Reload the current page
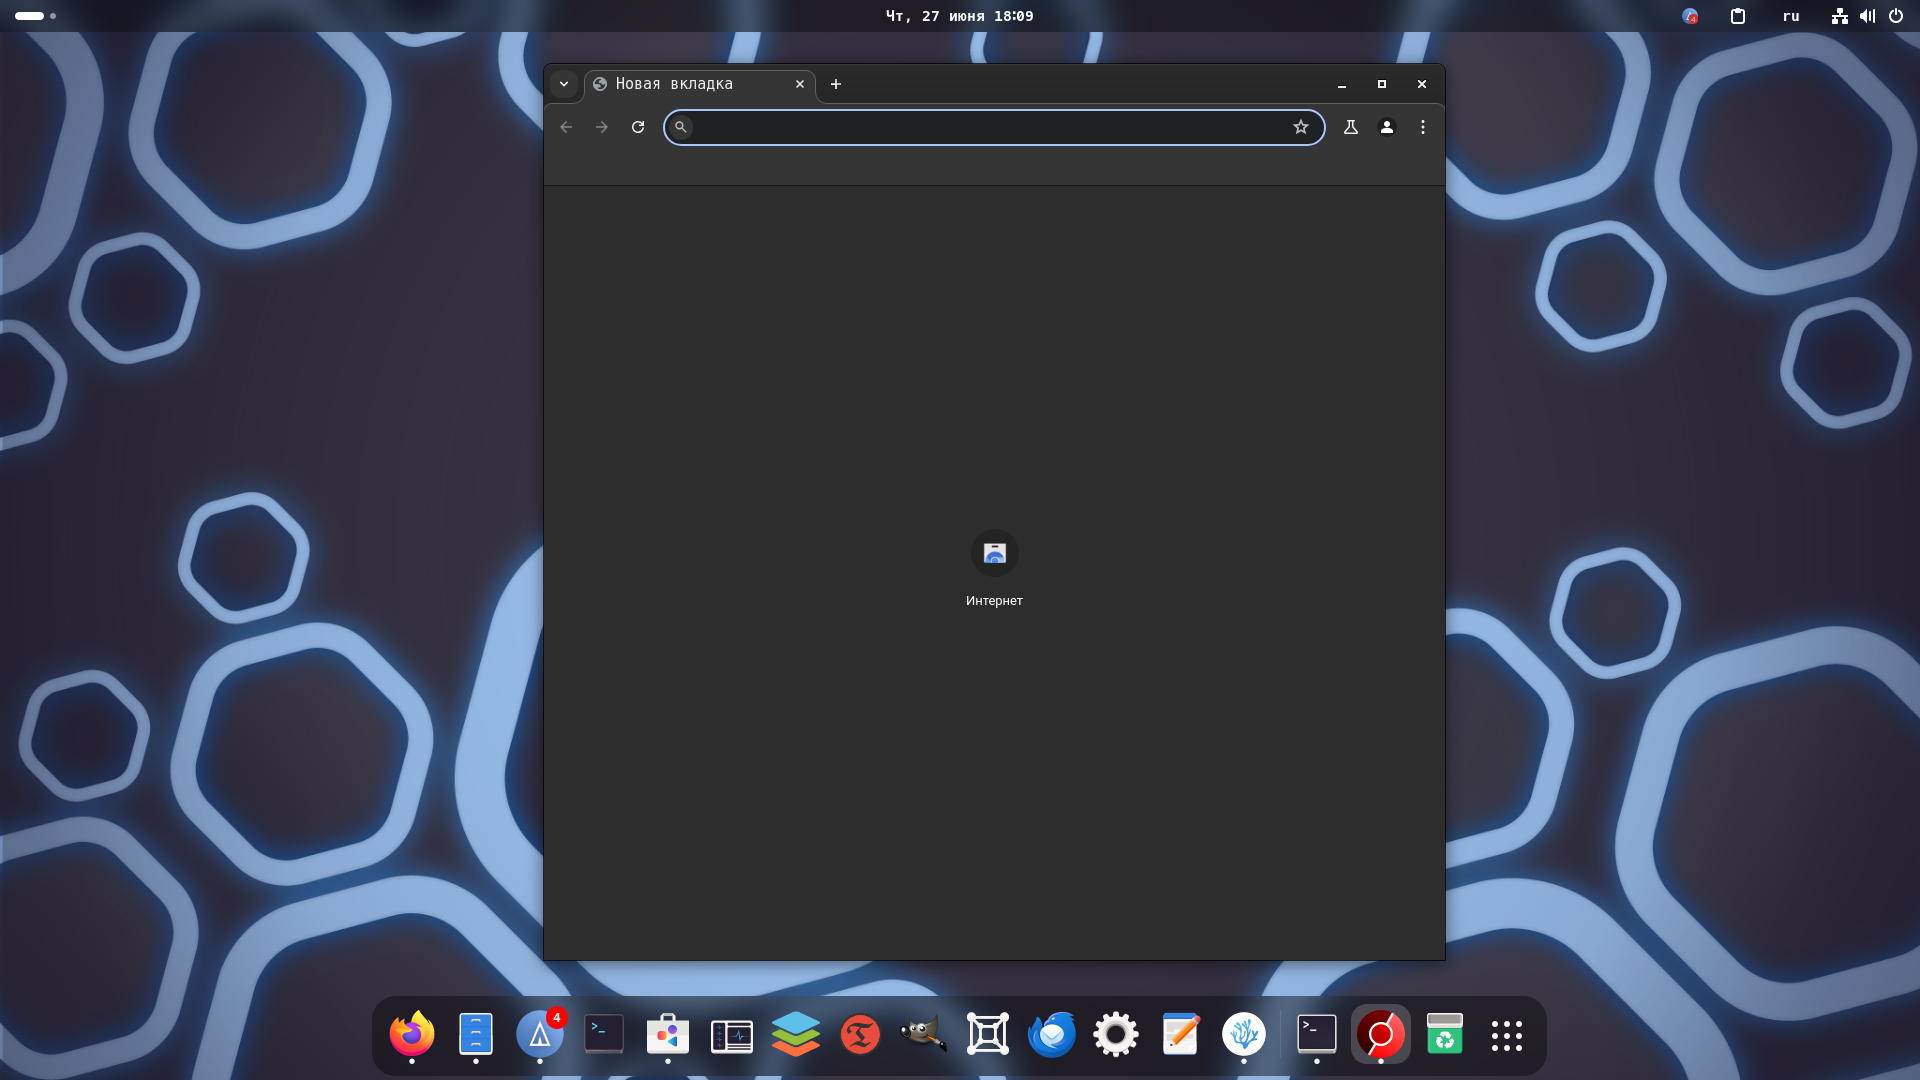 point(638,127)
